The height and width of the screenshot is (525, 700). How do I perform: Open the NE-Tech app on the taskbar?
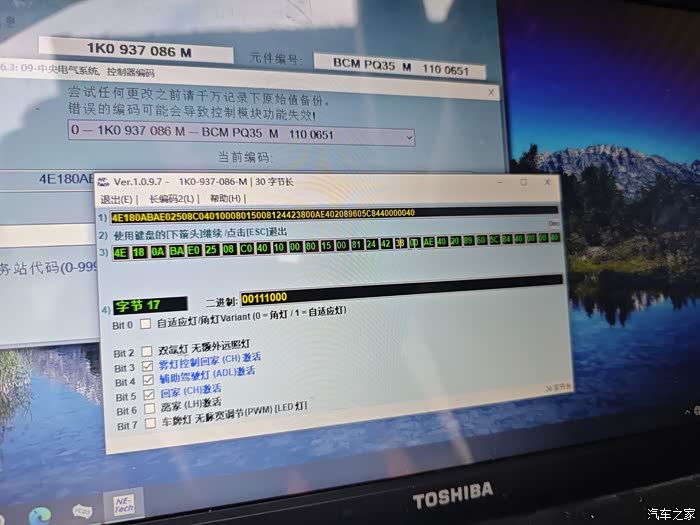(x=124, y=506)
